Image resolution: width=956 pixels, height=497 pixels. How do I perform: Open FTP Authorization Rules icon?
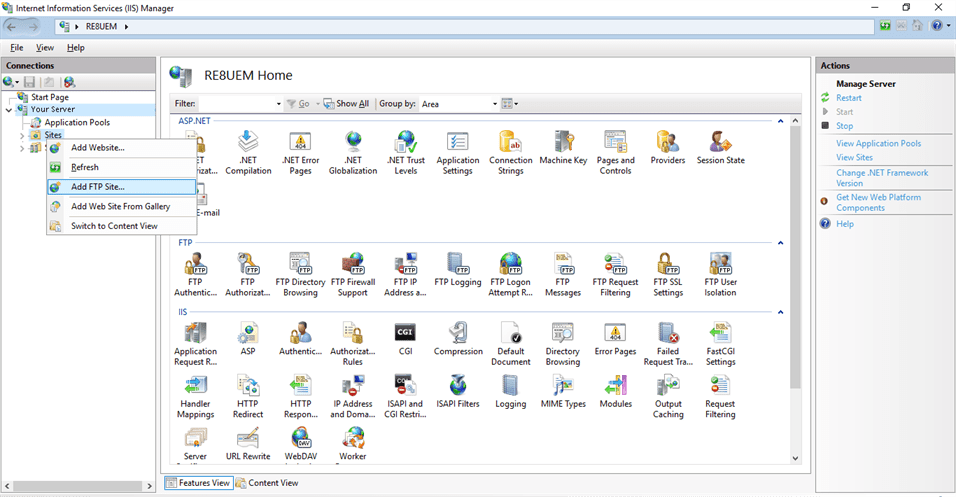(x=248, y=274)
